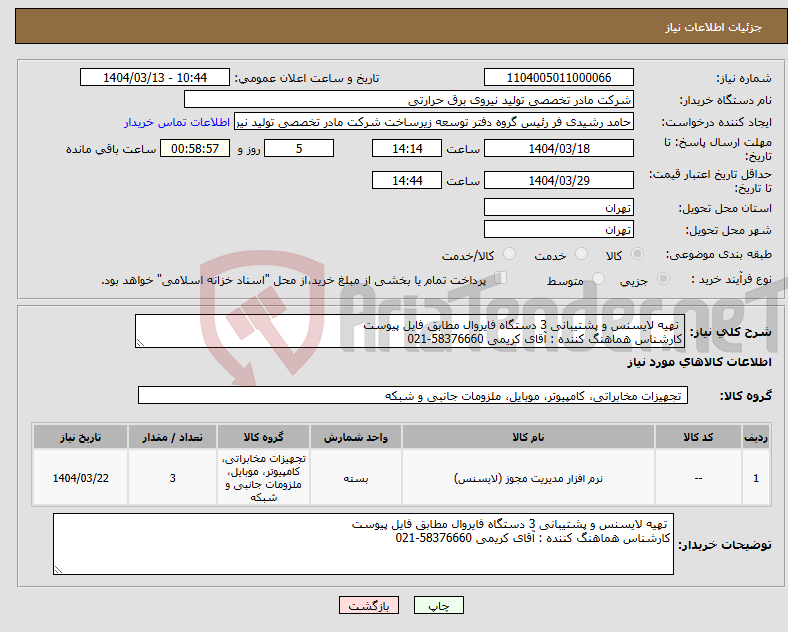Select the کالا/خدمت radio button
Screen dimensions: 788x632
(x=509, y=254)
